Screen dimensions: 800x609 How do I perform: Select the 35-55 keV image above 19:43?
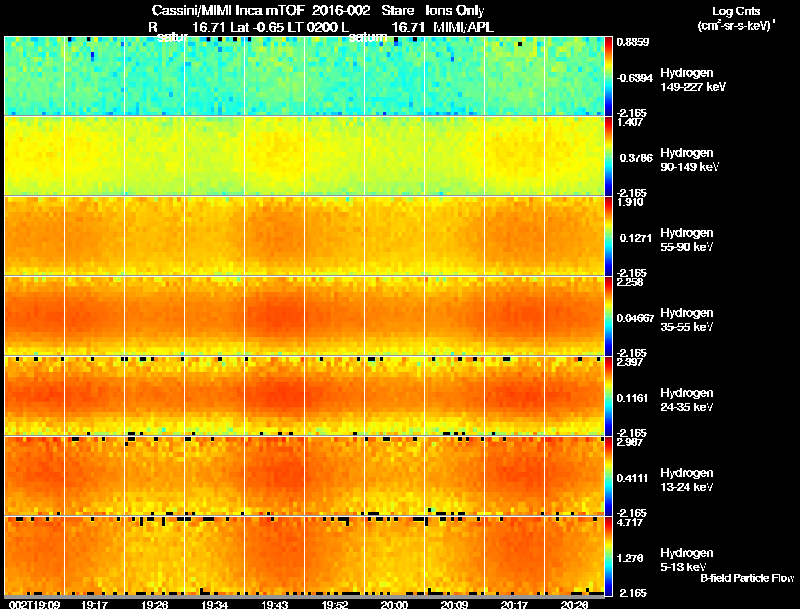pyautogui.click(x=274, y=316)
